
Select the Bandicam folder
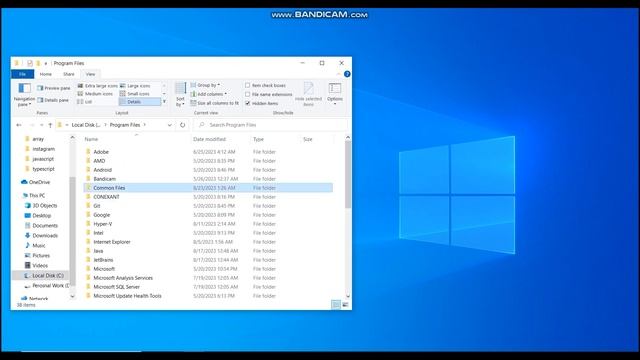(x=104, y=179)
